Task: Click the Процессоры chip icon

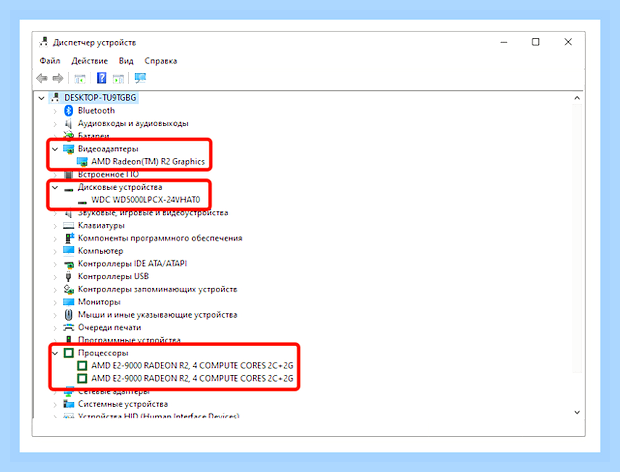Action: click(x=69, y=353)
